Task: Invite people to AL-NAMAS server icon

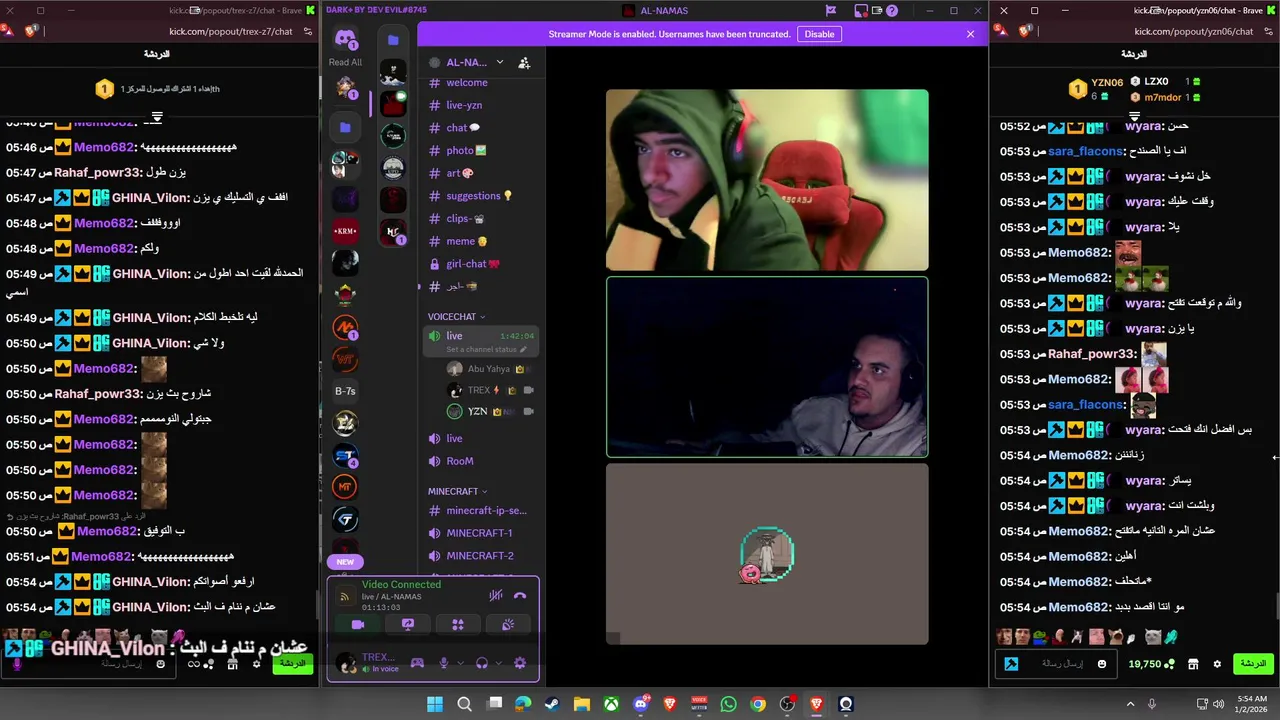Action: point(524,63)
